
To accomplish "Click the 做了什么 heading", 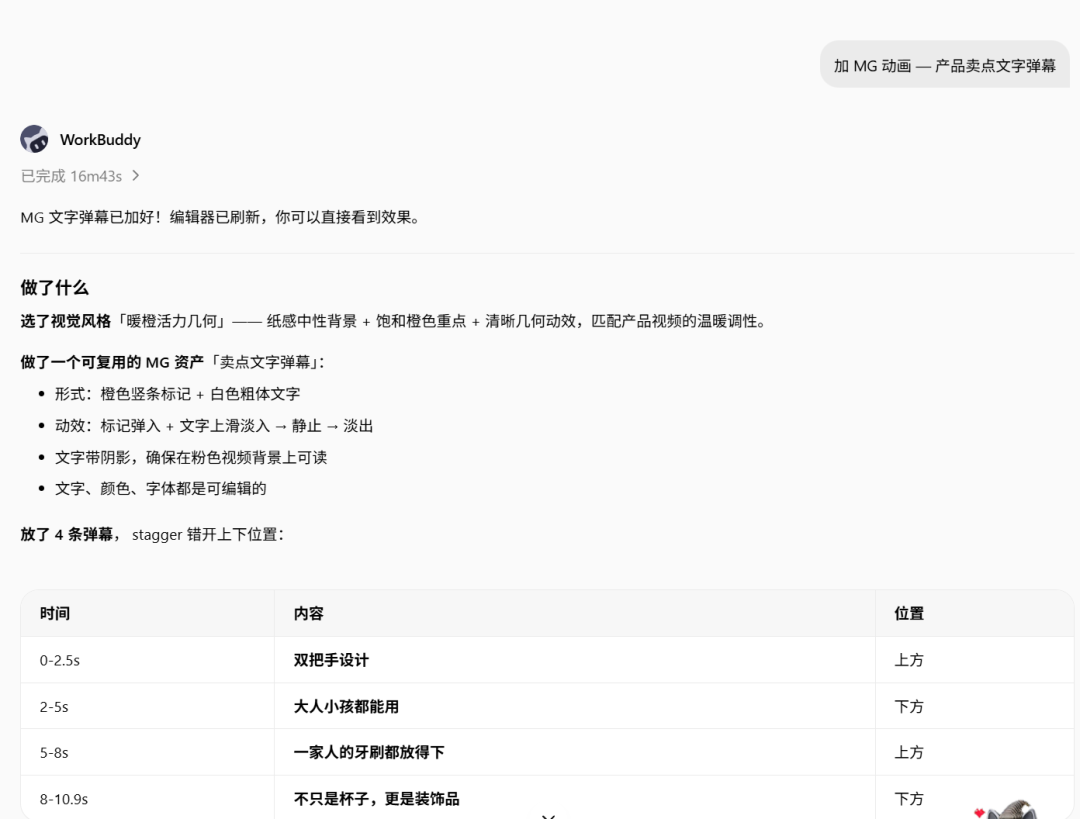I will pyautogui.click(x=54, y=288).
